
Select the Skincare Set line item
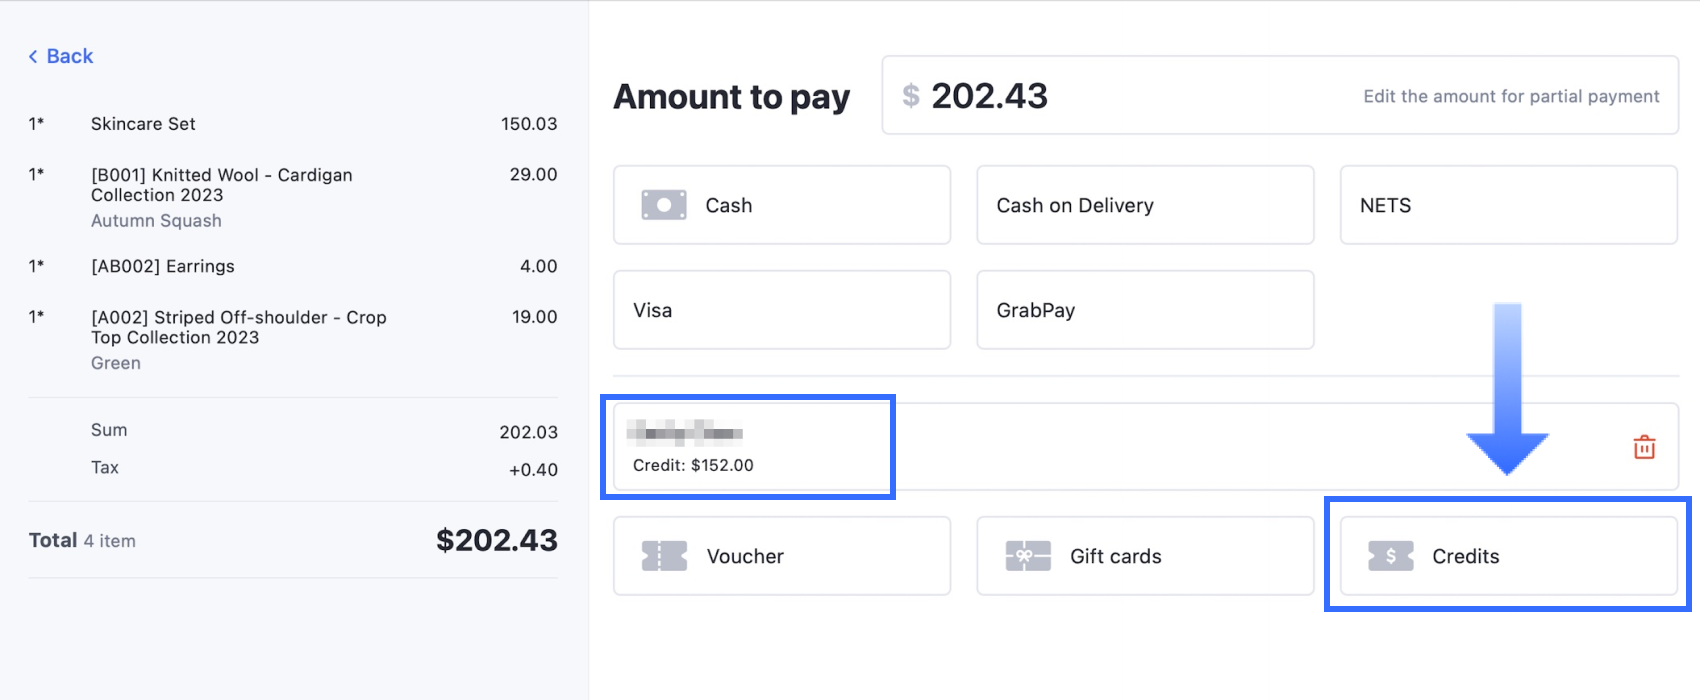(143, 124)
